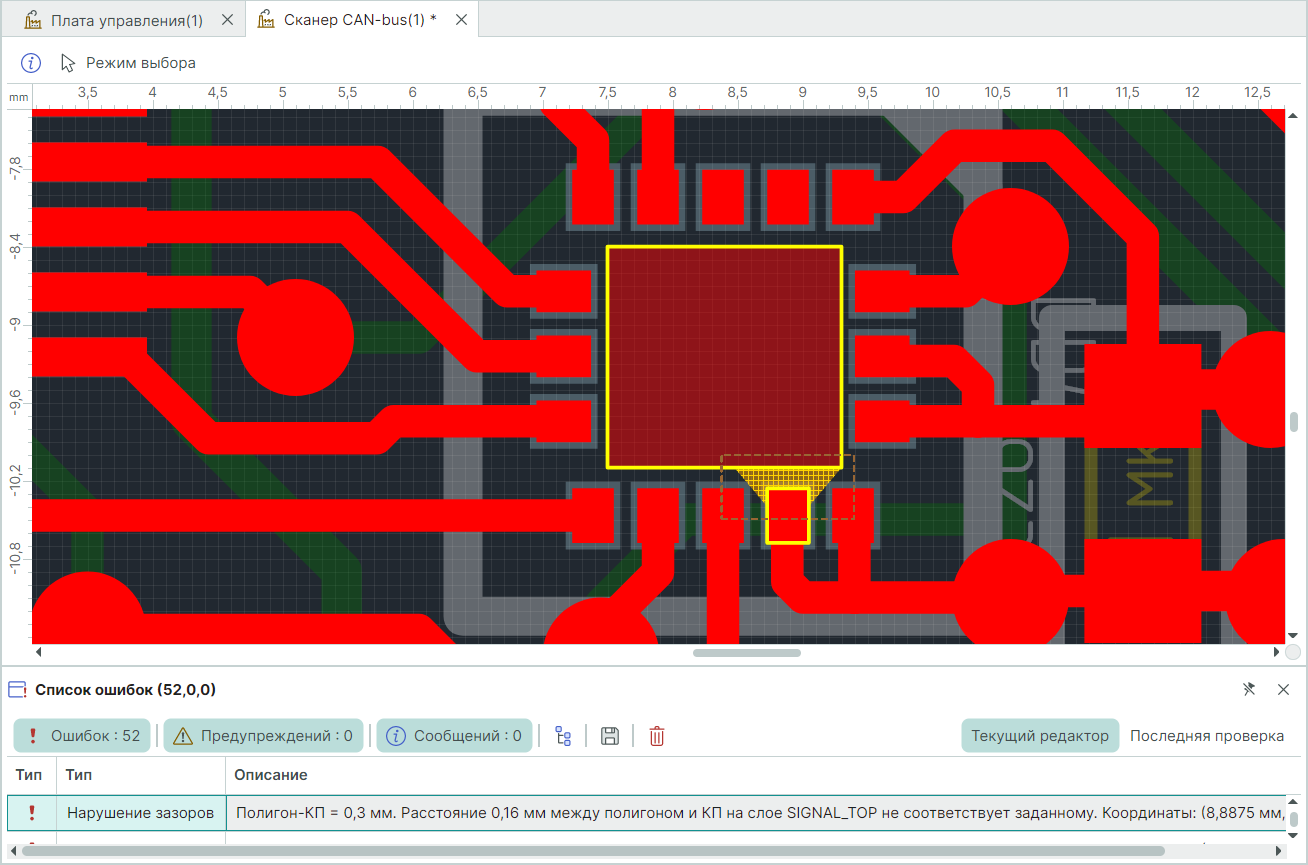The height and width of the screenshot is (865, 1308).
Task: Close the Плата управления(1) tab
Action: (x=227, y=19)
